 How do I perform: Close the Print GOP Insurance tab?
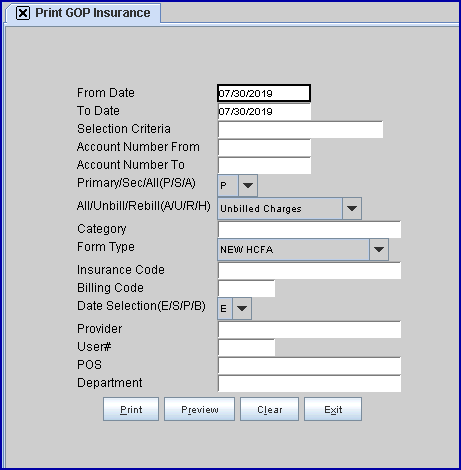pos(23,13)
